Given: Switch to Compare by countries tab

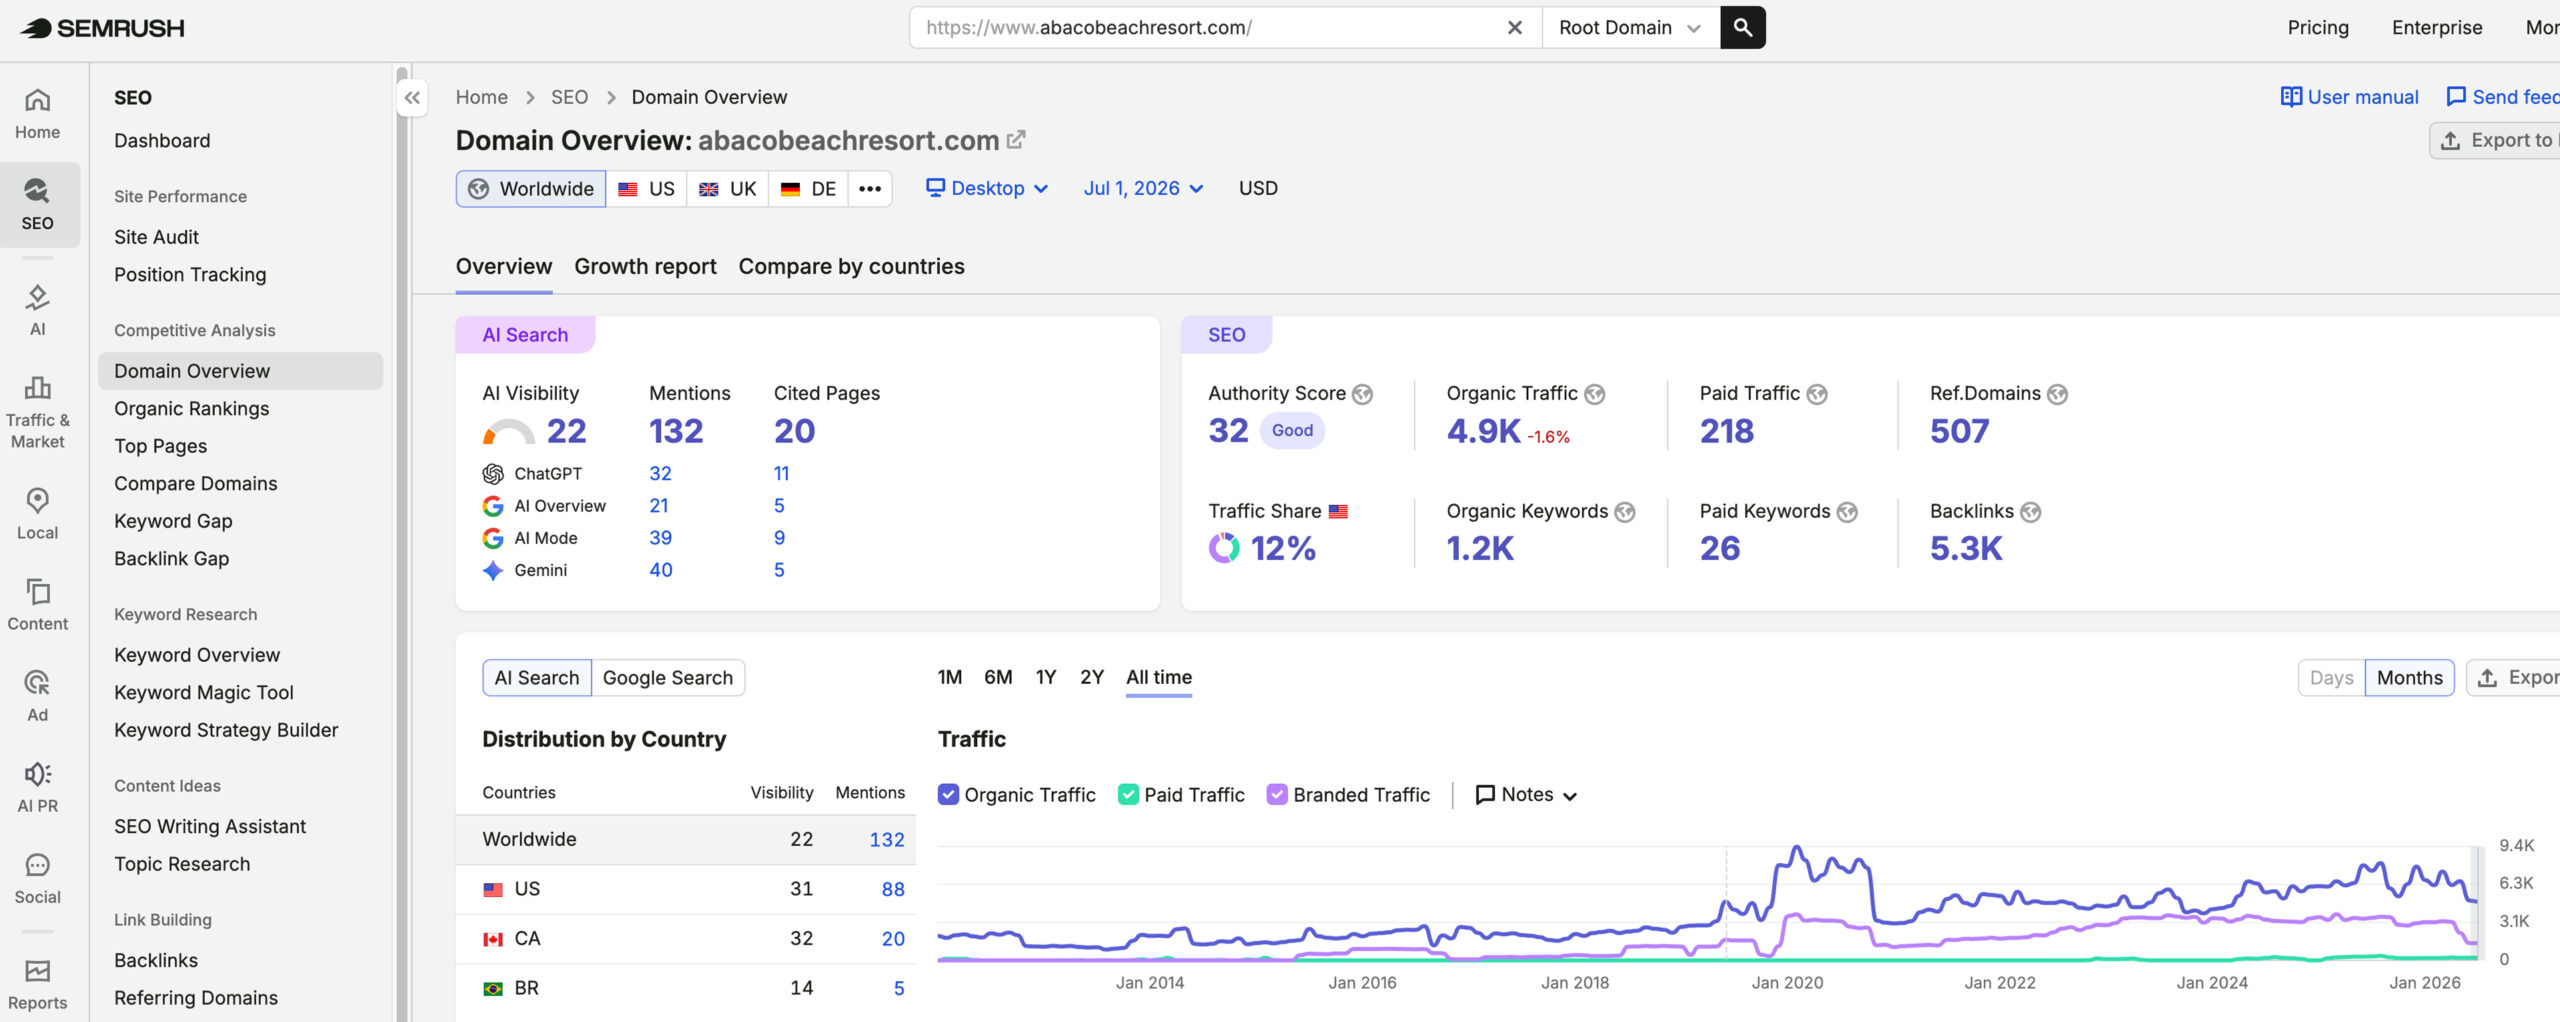Looking at the screenshot, I should 851,267.
